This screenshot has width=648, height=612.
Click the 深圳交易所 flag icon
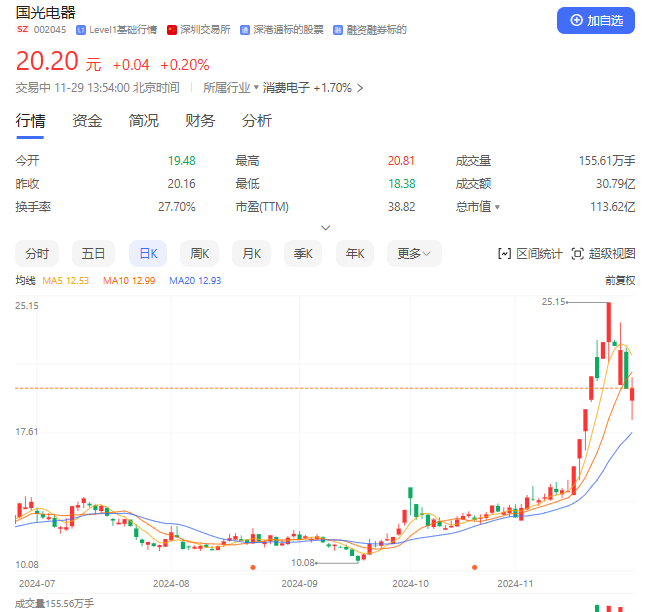tap(172, 30)
